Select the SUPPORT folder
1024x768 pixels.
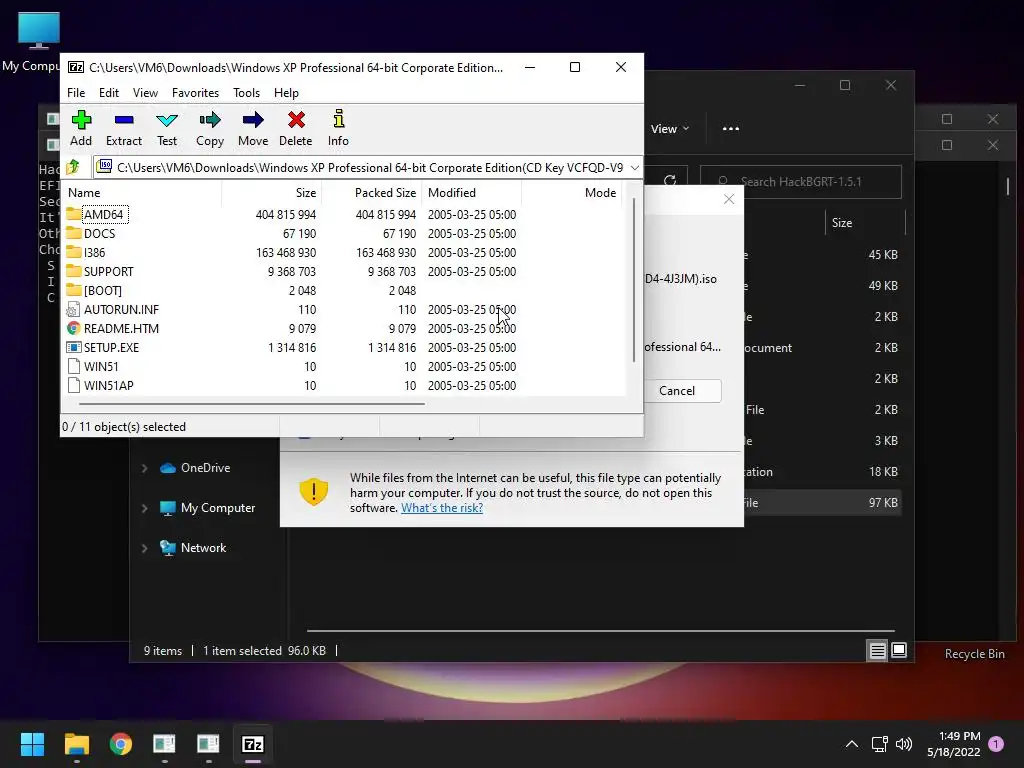tap(100, 271)
